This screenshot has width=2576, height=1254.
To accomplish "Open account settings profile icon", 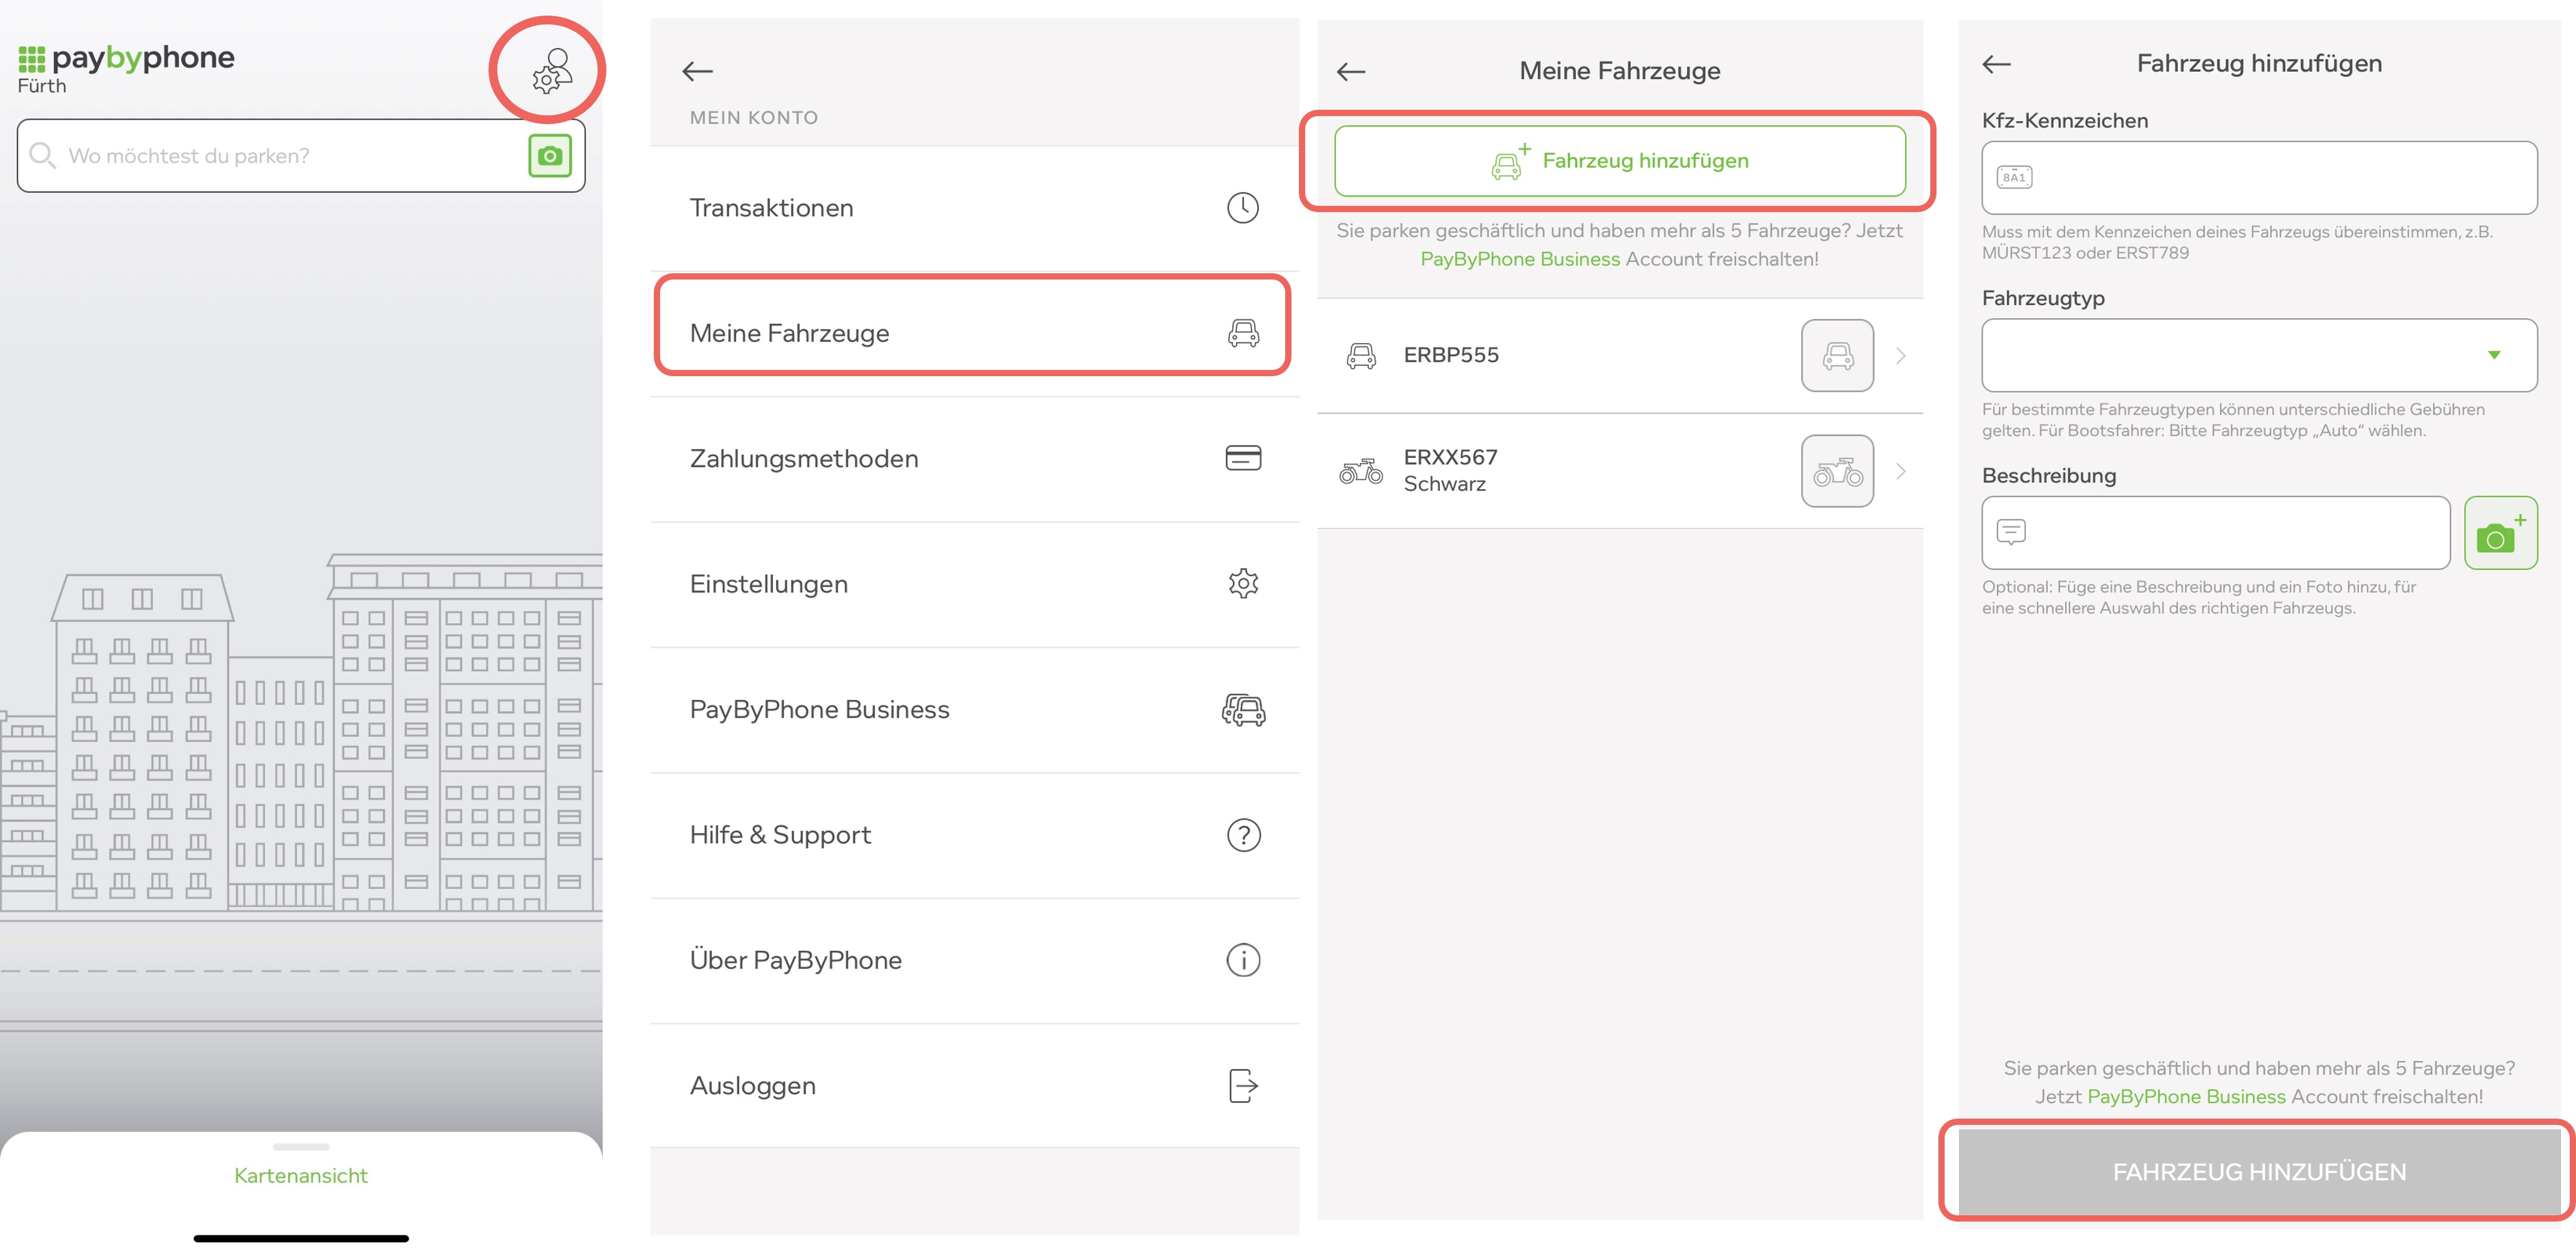I will (552, 71).
